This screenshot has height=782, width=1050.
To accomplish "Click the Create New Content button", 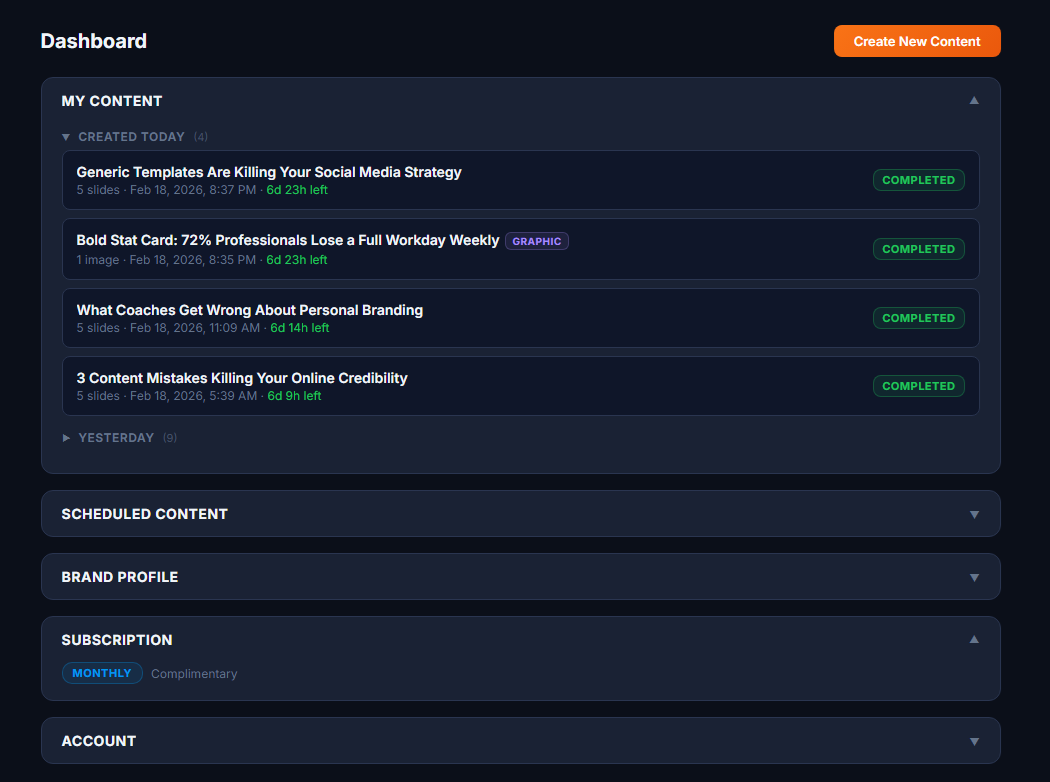I will coord(916,41).
